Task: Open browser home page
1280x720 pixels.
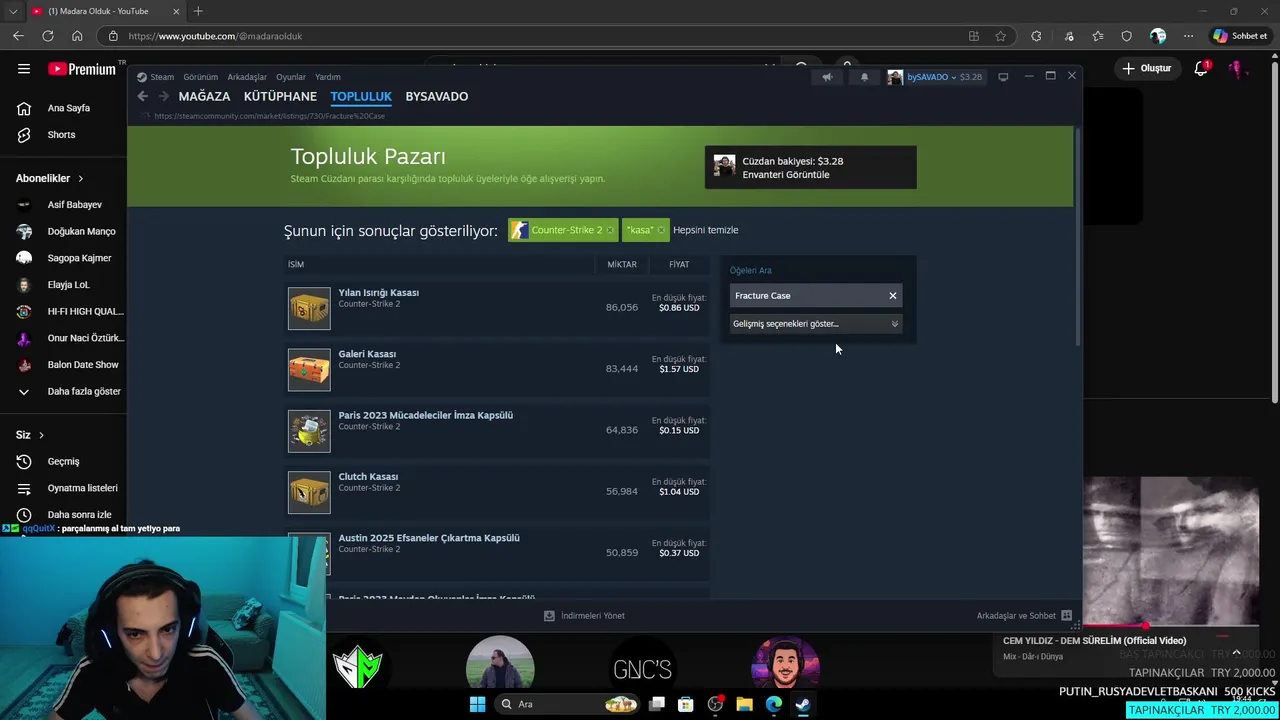Action: pyautogui.click(x=77, y=36)
